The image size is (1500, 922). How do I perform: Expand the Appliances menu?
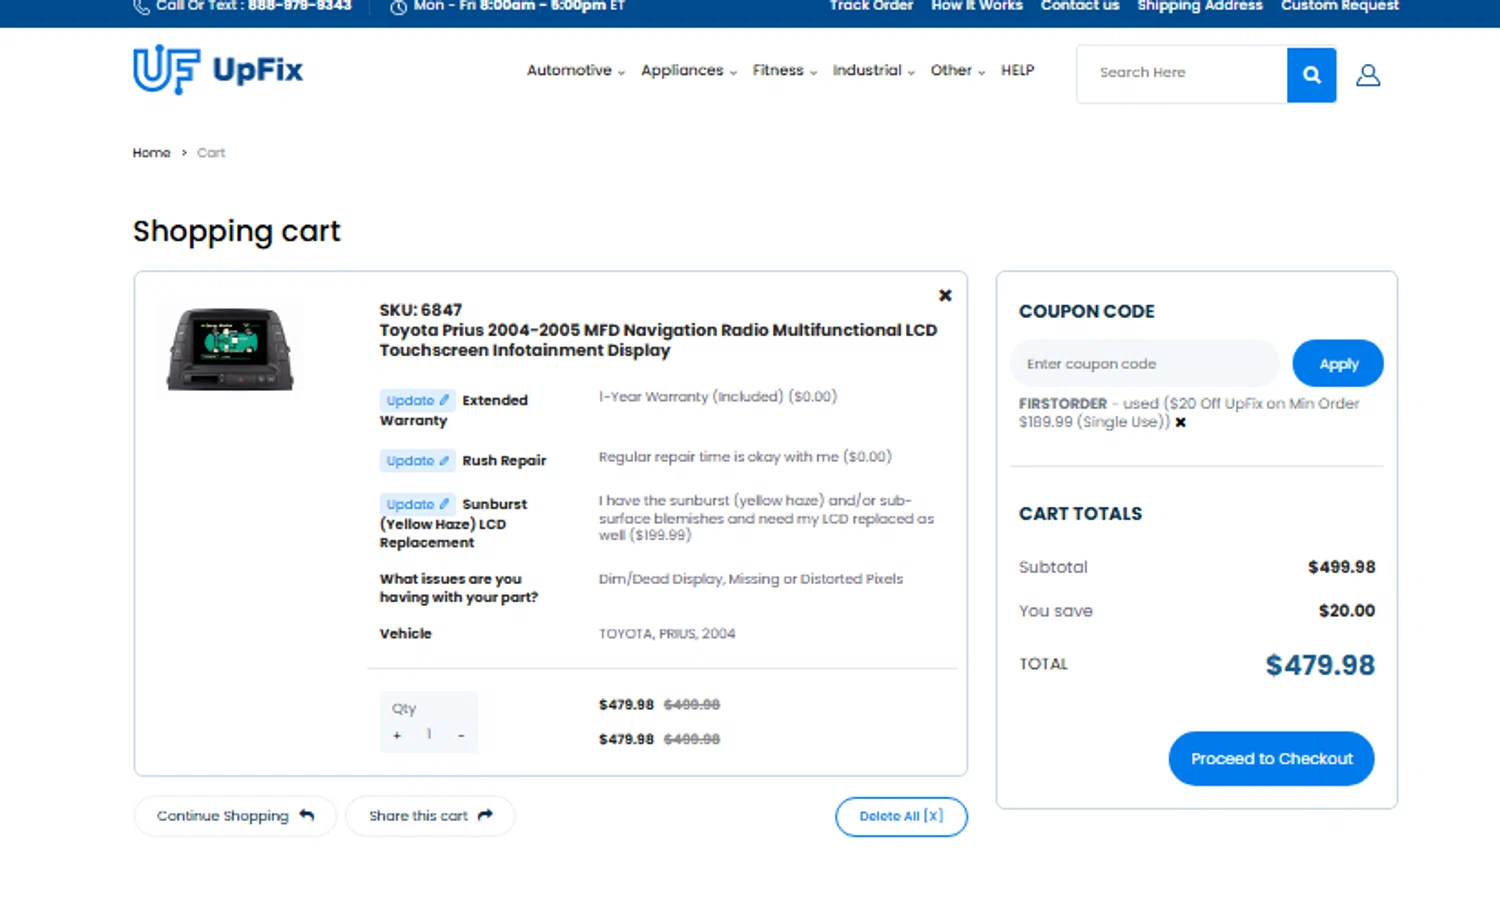tap(688, 70)
